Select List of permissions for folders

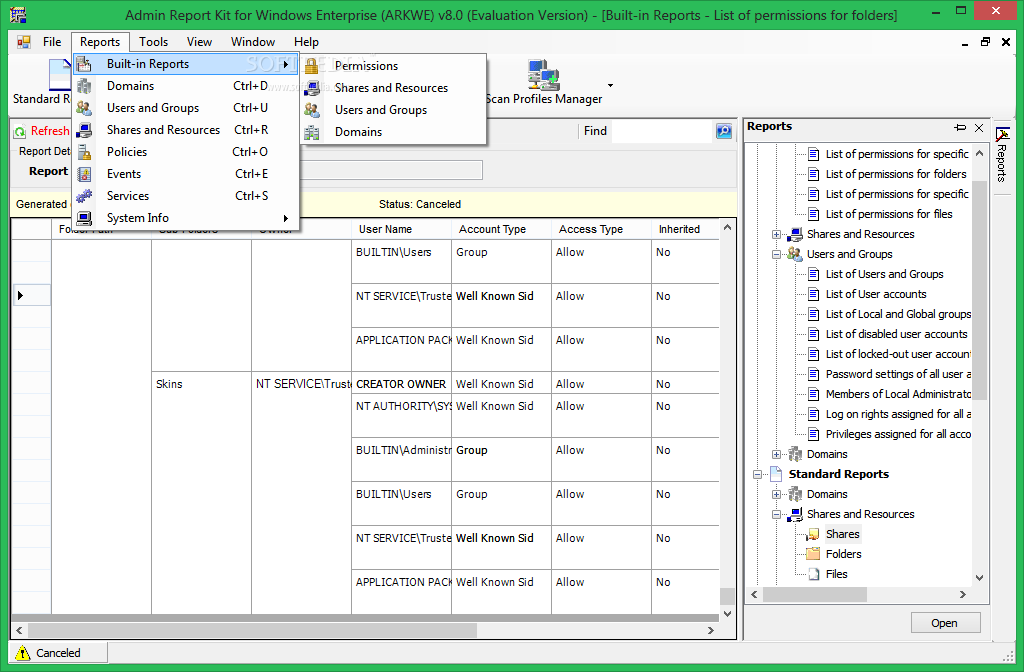point(895,174)
